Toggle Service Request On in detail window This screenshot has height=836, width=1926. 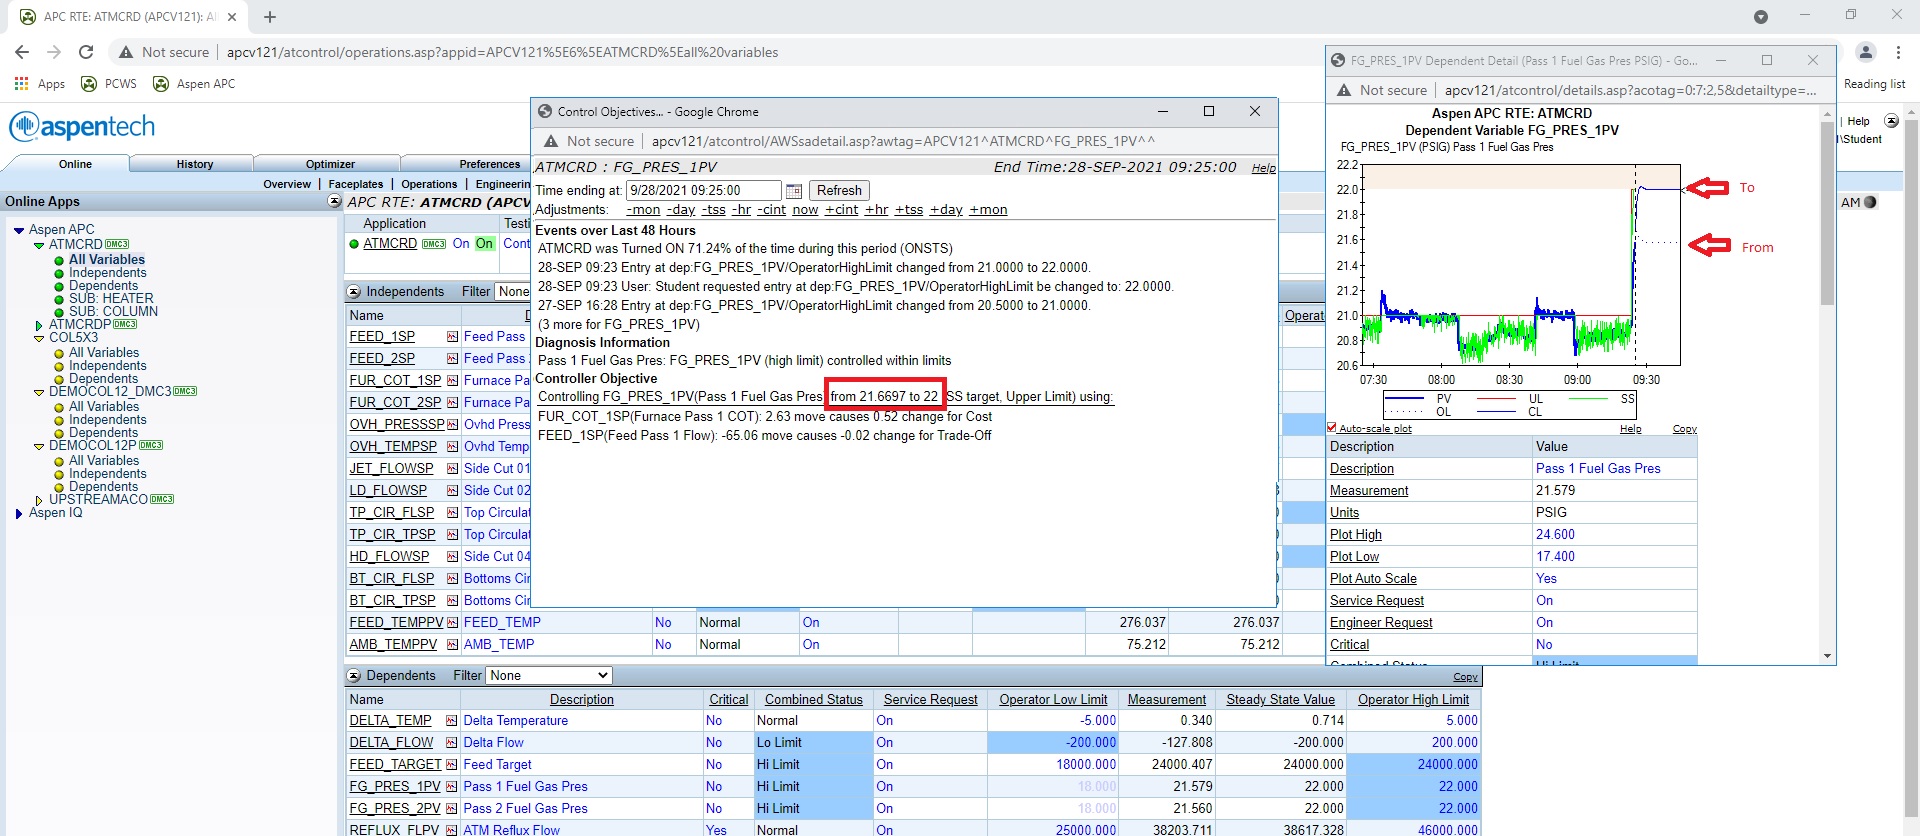(1545, 601)
